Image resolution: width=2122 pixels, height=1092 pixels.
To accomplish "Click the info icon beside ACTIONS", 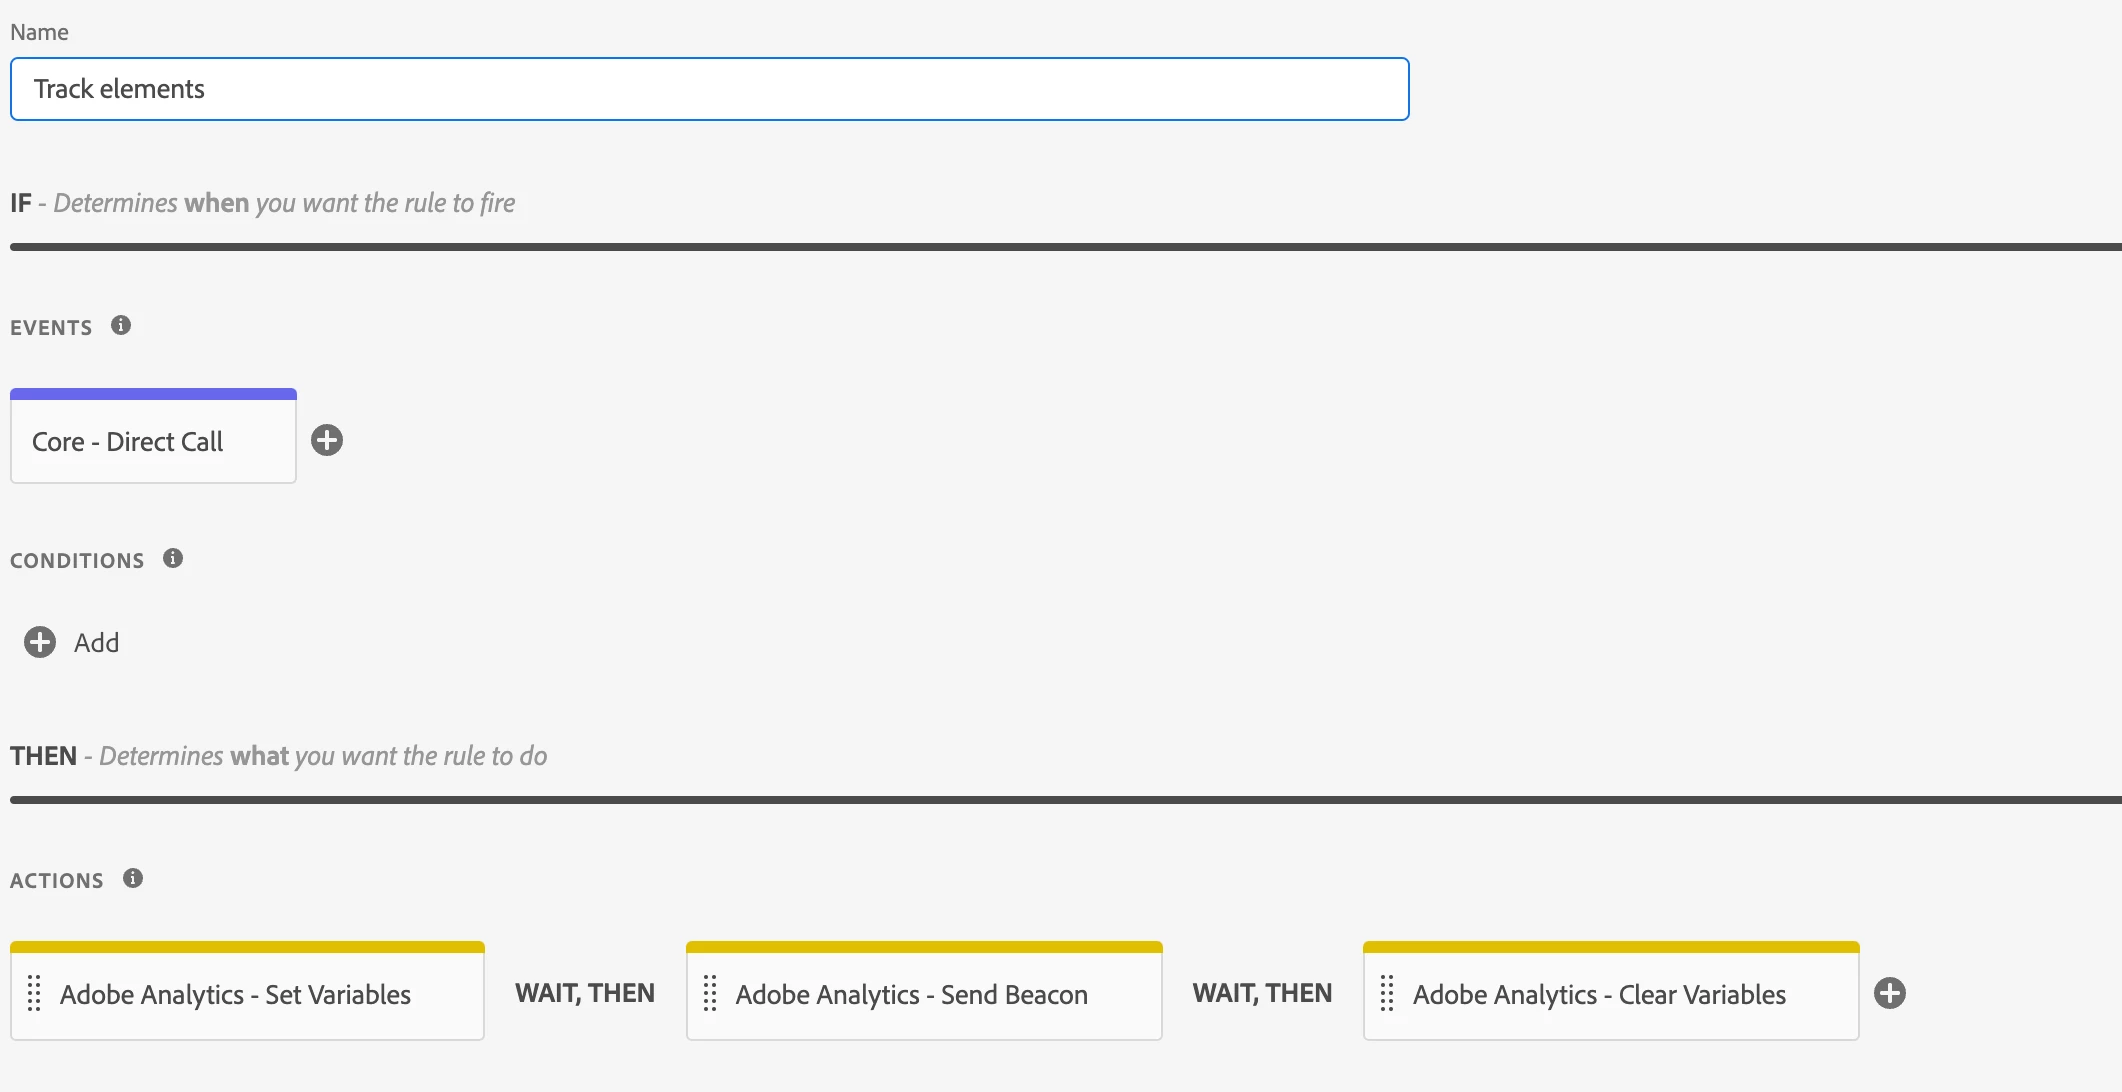I will pyautogui.click(x=133, y=878).
